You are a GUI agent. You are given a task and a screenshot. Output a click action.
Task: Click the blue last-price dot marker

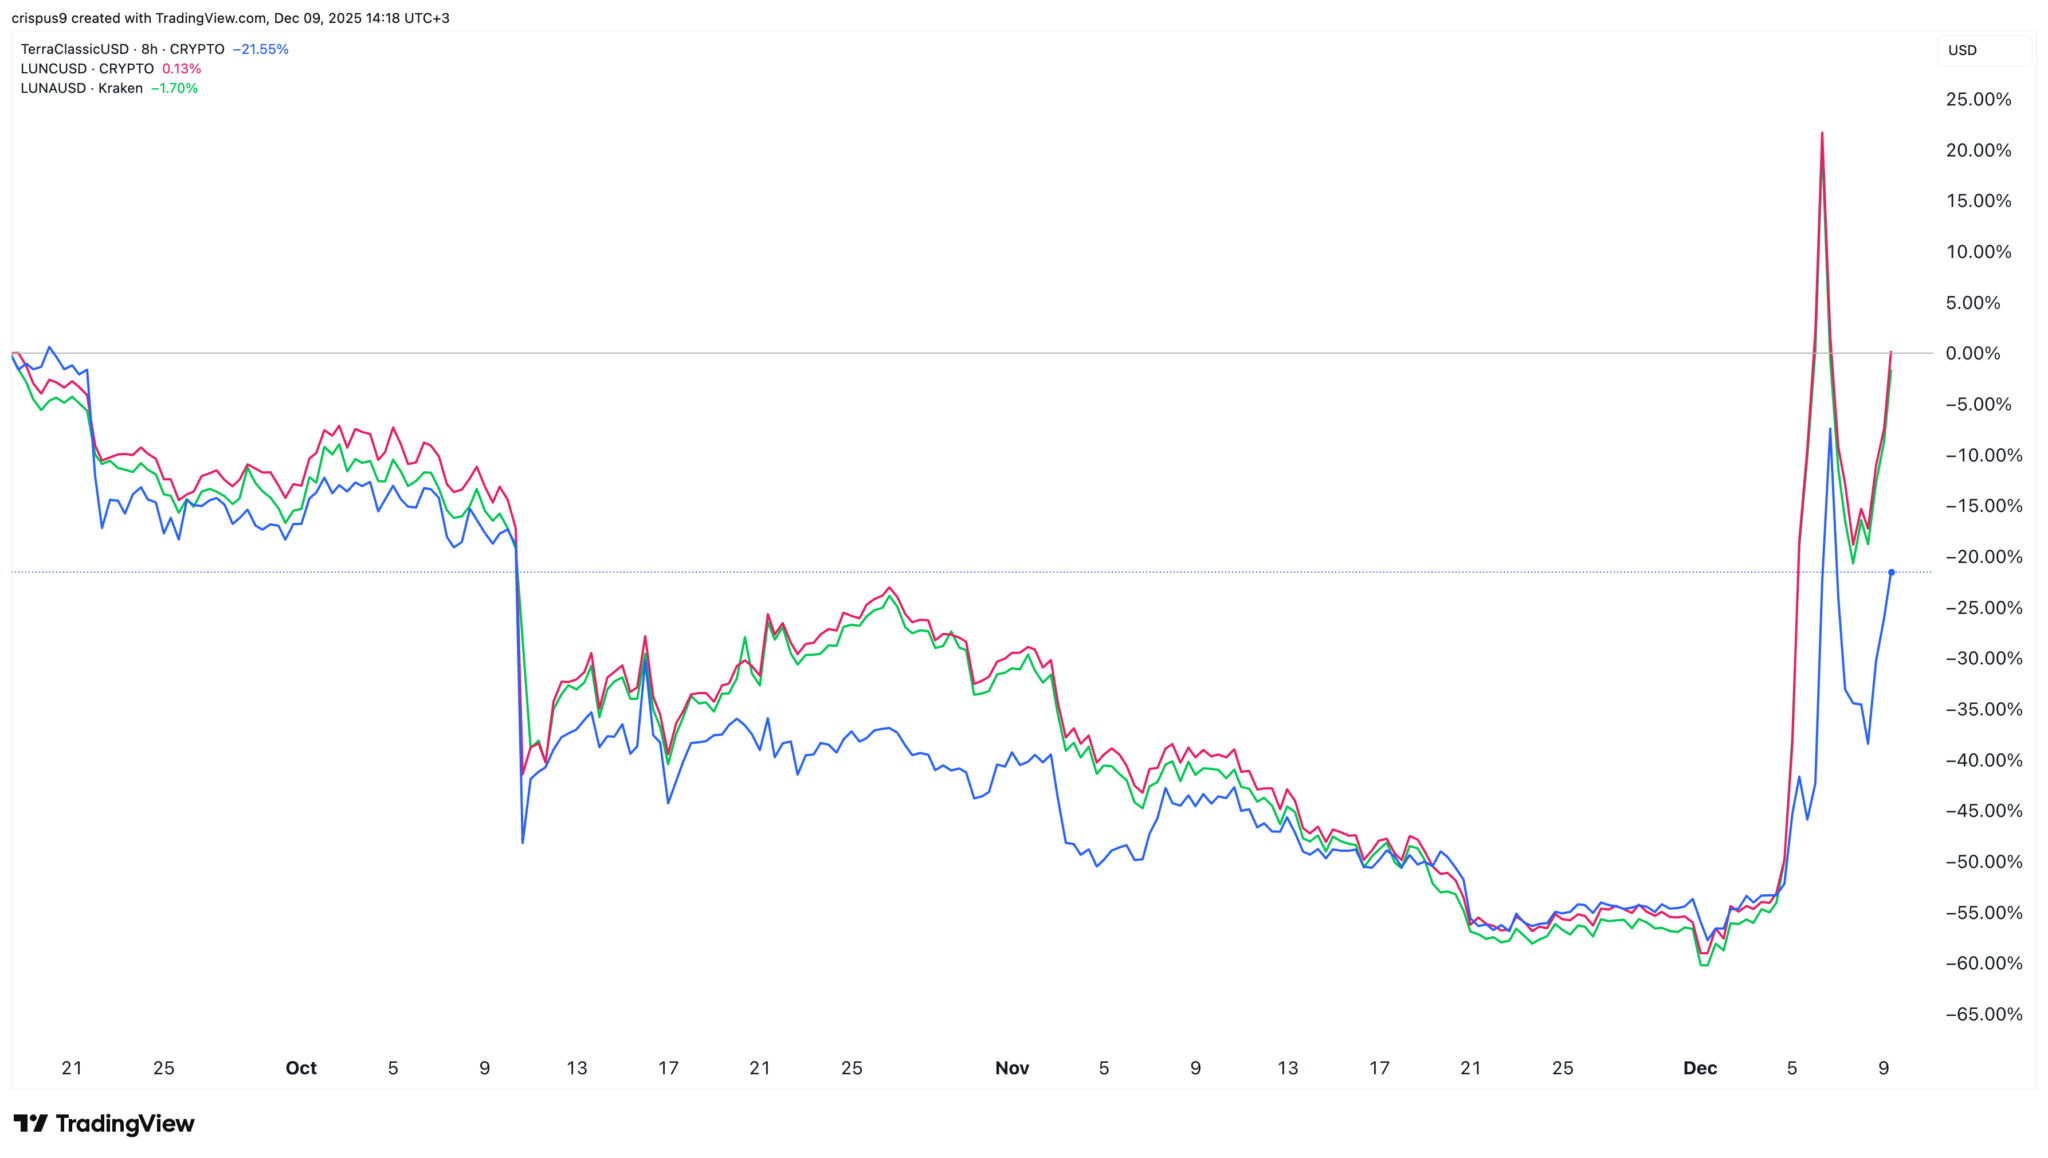coord(1891,572)
